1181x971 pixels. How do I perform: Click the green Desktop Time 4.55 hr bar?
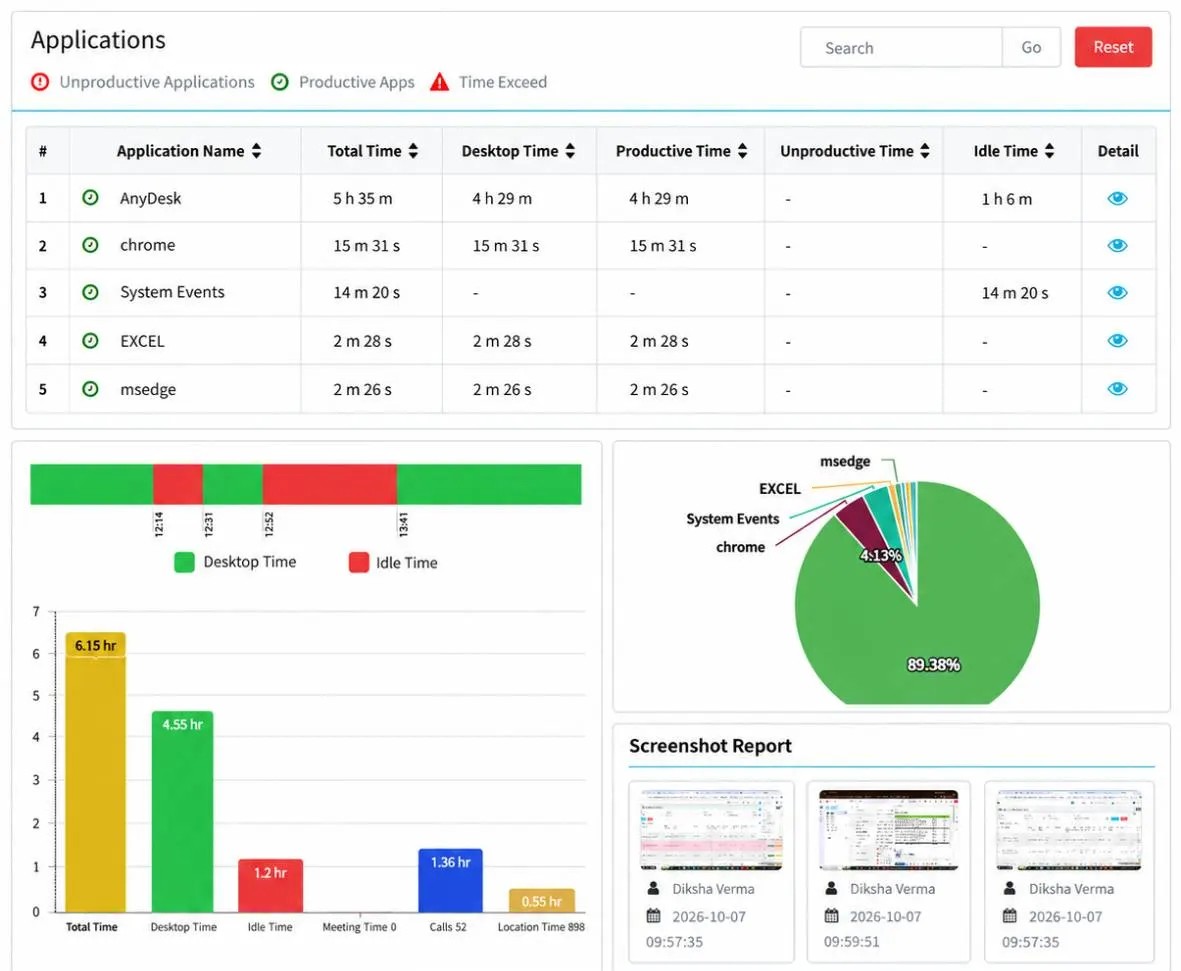[182, 811]
